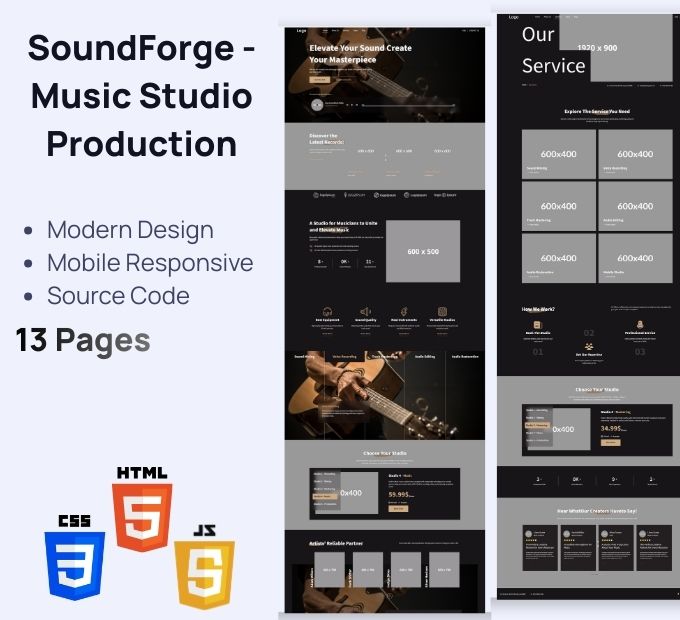Click the tan hero call-to-action button
The image size is (680, 620).
(320, 80)
